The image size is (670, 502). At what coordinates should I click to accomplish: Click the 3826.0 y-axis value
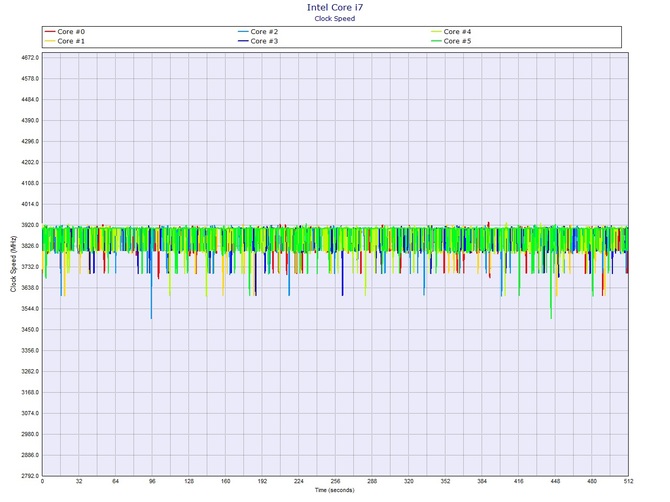(x=30, y=246)
